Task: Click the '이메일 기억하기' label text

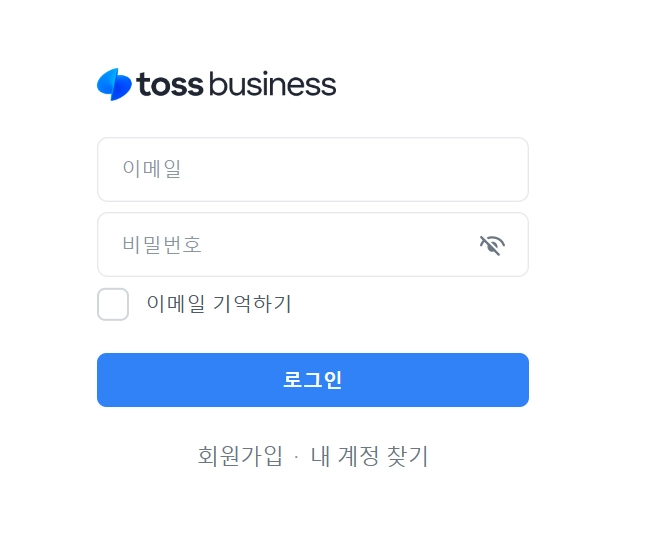Action: (x=219, y=304)
